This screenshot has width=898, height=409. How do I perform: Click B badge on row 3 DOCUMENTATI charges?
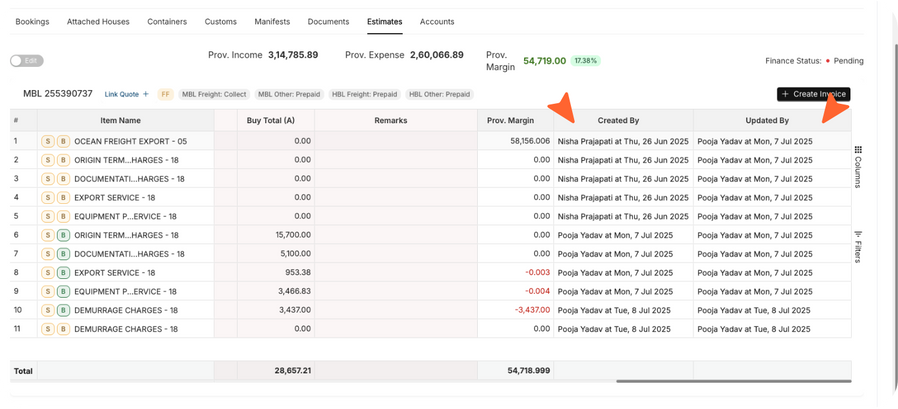(x=63, y=179)
